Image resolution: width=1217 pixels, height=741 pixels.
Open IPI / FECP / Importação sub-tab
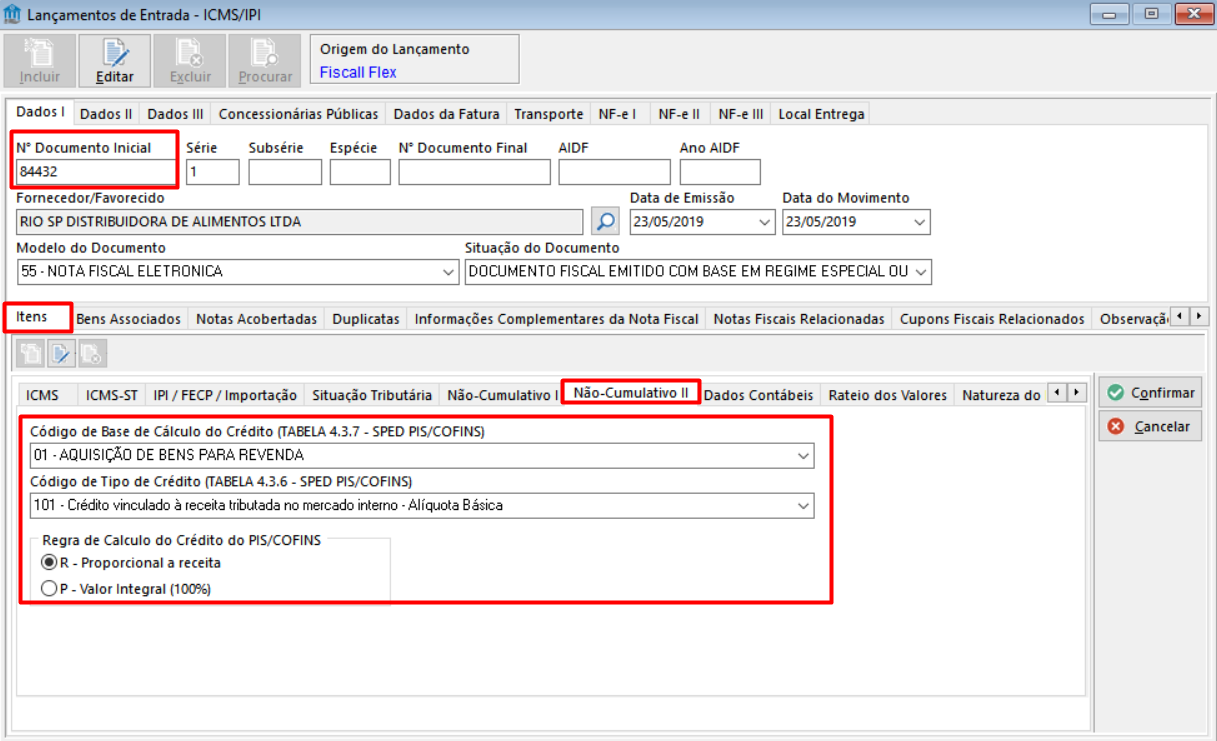click(225, 395)
